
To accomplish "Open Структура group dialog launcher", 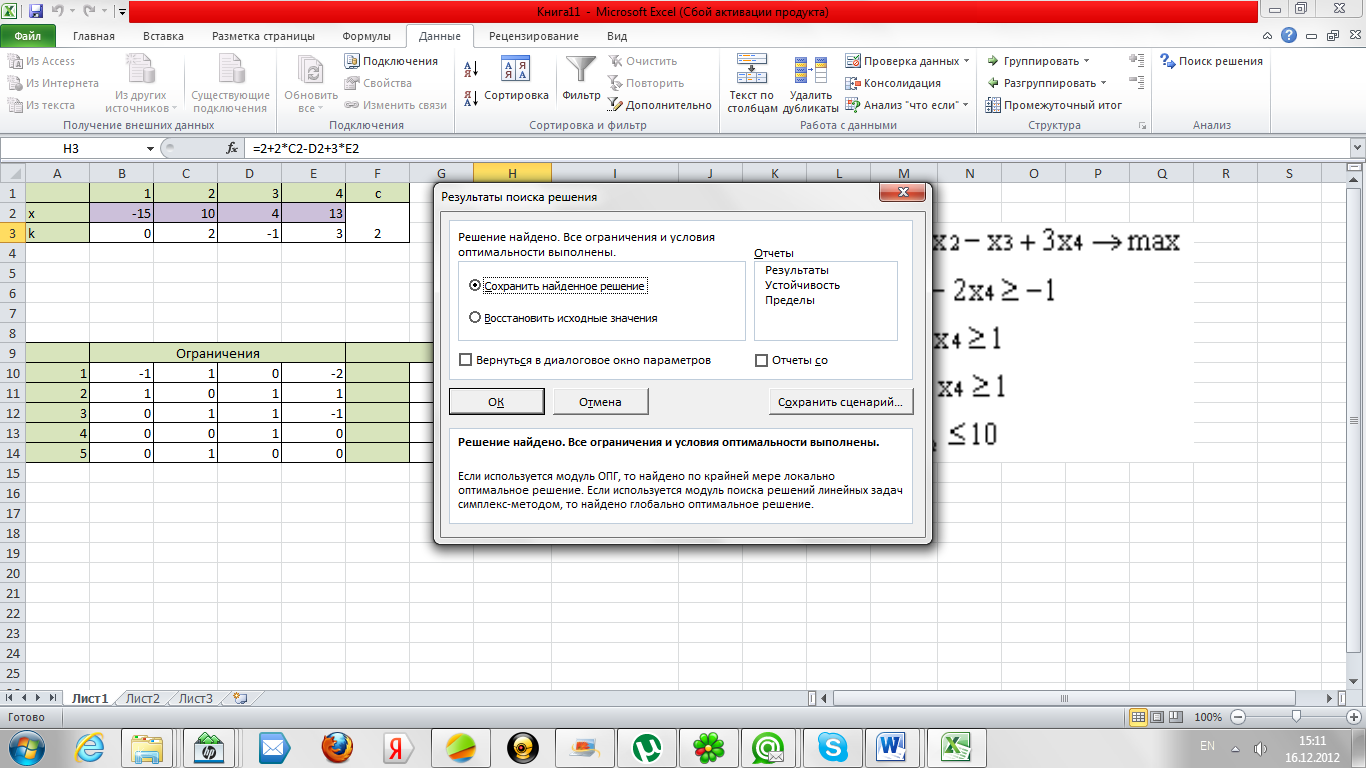I will (x=1142, y=126).
